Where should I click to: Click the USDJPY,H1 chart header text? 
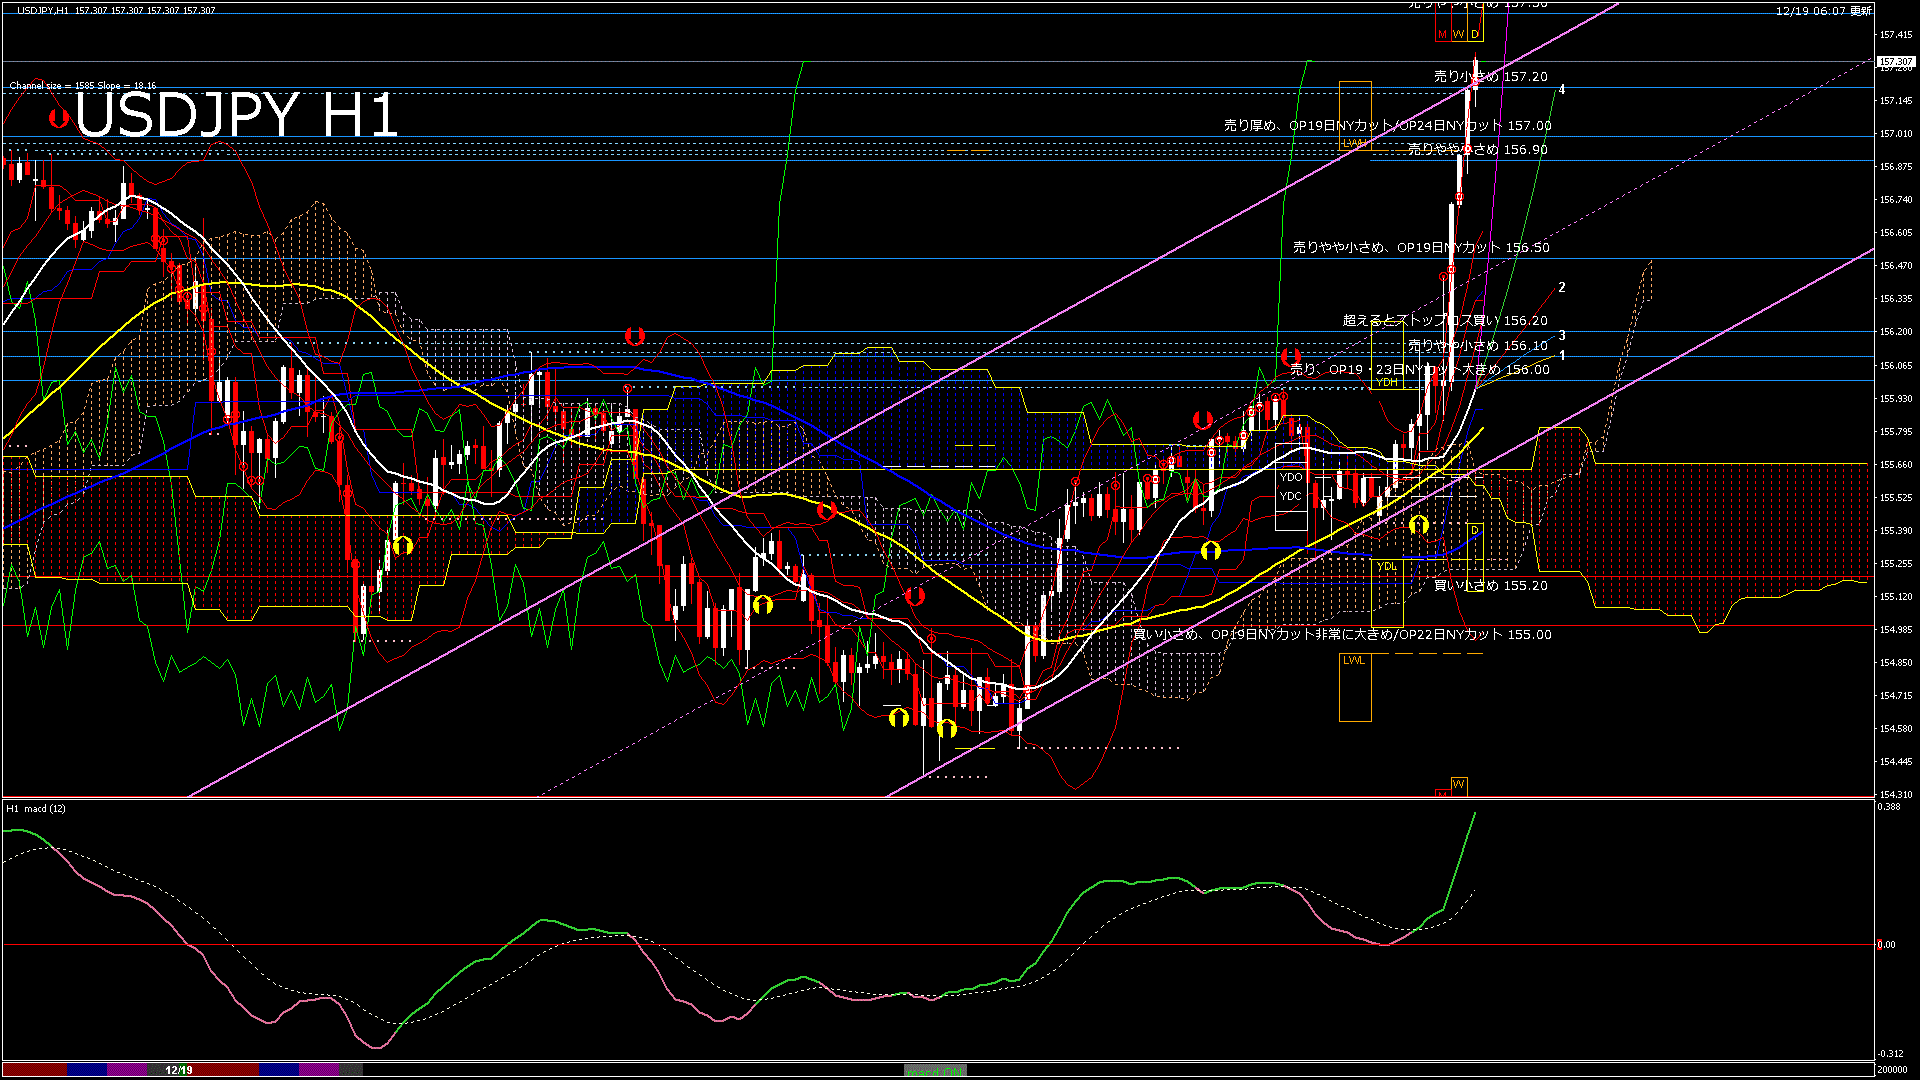[44, 10]
